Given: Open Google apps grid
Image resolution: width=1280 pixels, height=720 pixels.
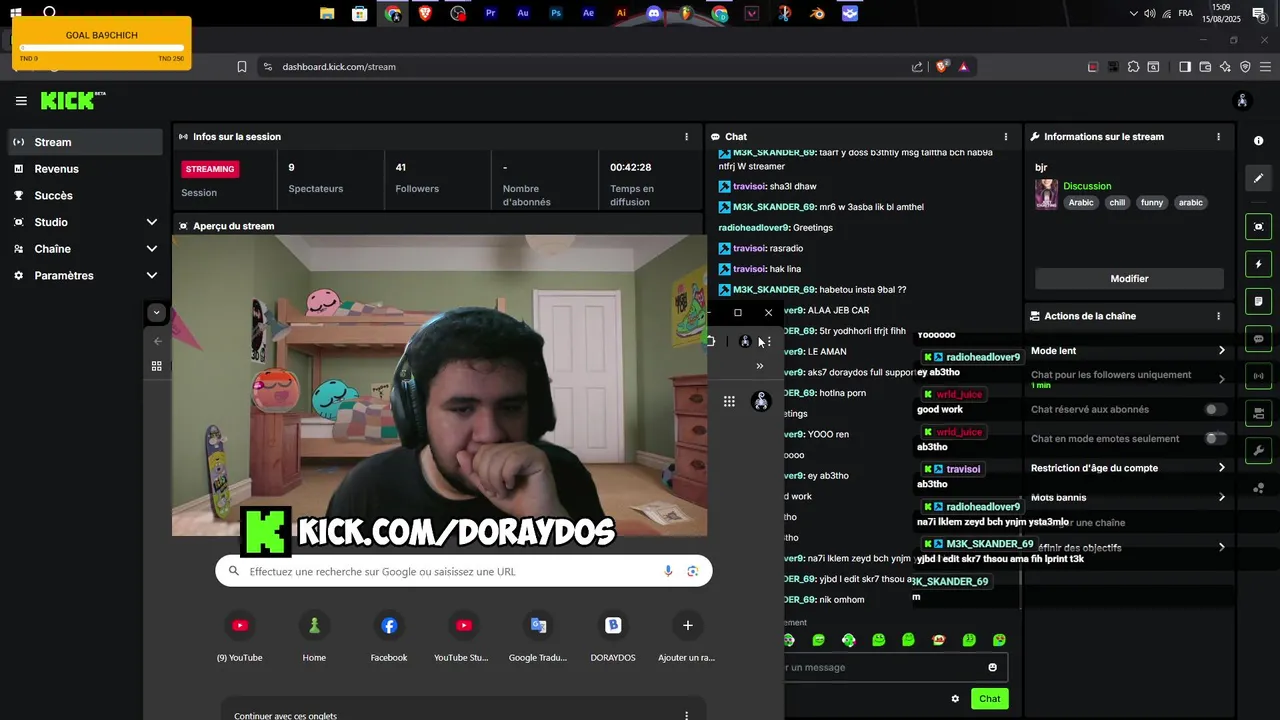Looking at the screenshot, I should click(729, 401).
